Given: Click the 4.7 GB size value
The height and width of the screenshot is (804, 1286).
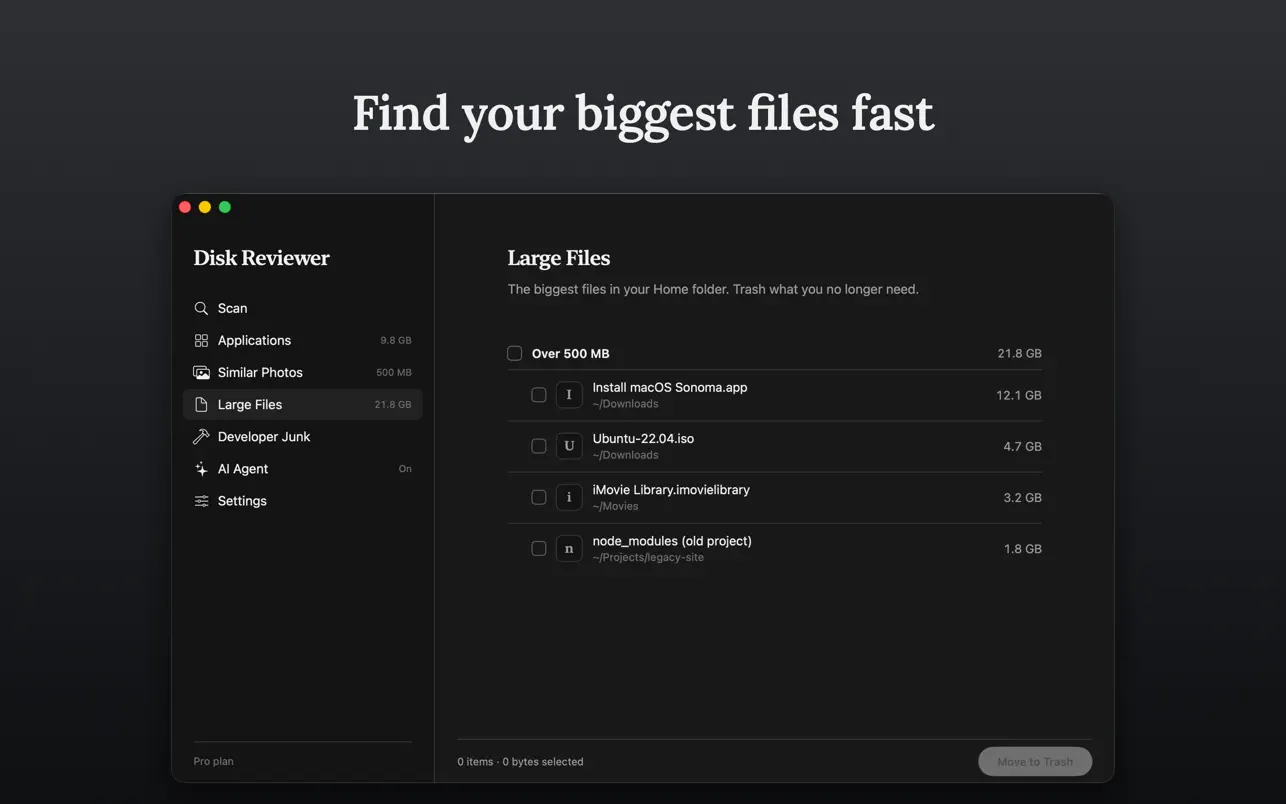Looking at the screenshot, I should tap(1022, 446).
